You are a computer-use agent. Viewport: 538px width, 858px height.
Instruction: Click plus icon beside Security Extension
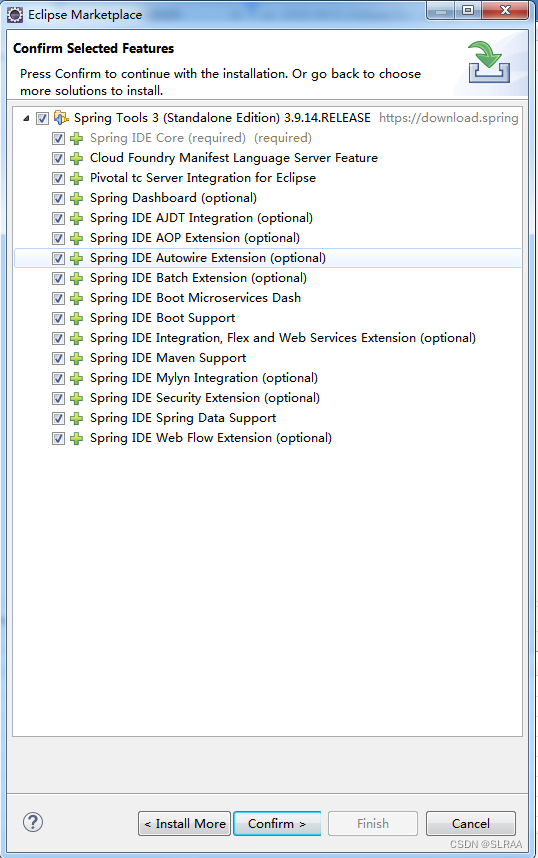[x=77, y=398]
